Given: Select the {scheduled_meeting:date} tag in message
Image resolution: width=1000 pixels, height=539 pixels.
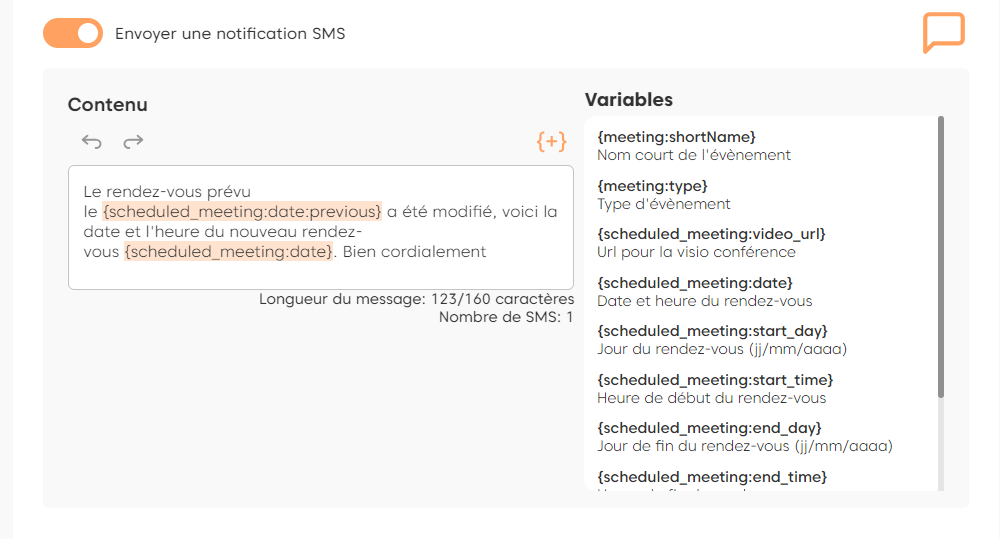Looking at the screenshot, I should pyautogui.click(x=229, y=252).
